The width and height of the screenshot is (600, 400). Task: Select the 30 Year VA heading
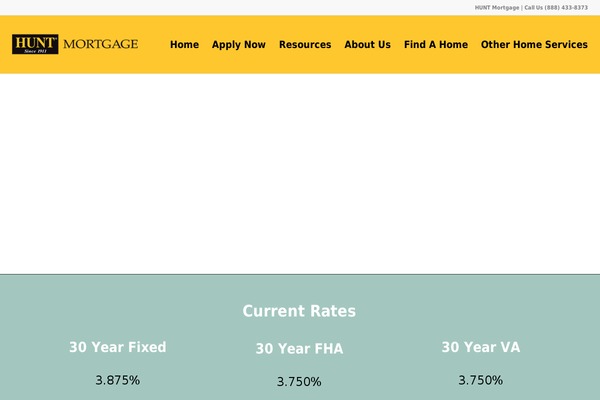[x=481, y=347]
